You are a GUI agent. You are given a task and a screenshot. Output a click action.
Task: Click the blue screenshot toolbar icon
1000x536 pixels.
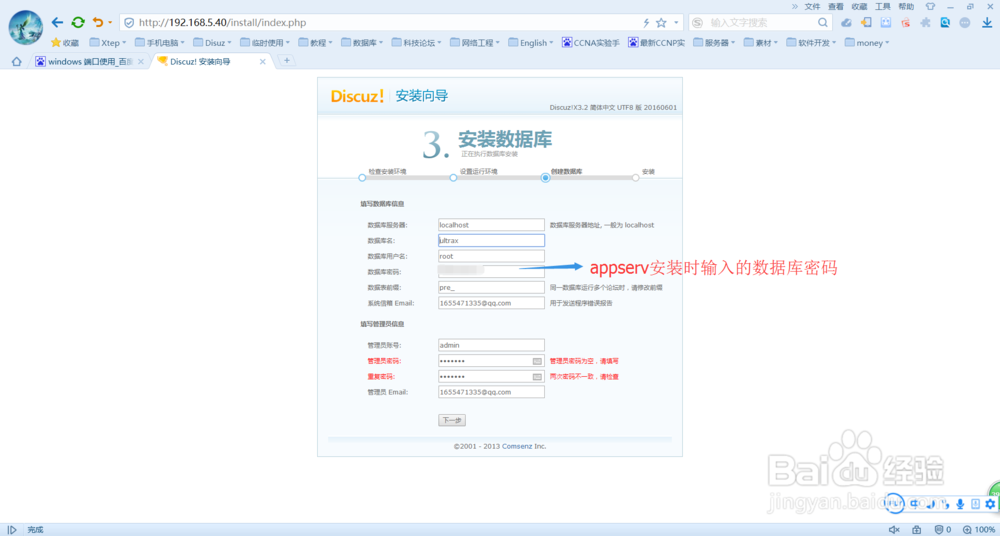click(x=886, y=22)
